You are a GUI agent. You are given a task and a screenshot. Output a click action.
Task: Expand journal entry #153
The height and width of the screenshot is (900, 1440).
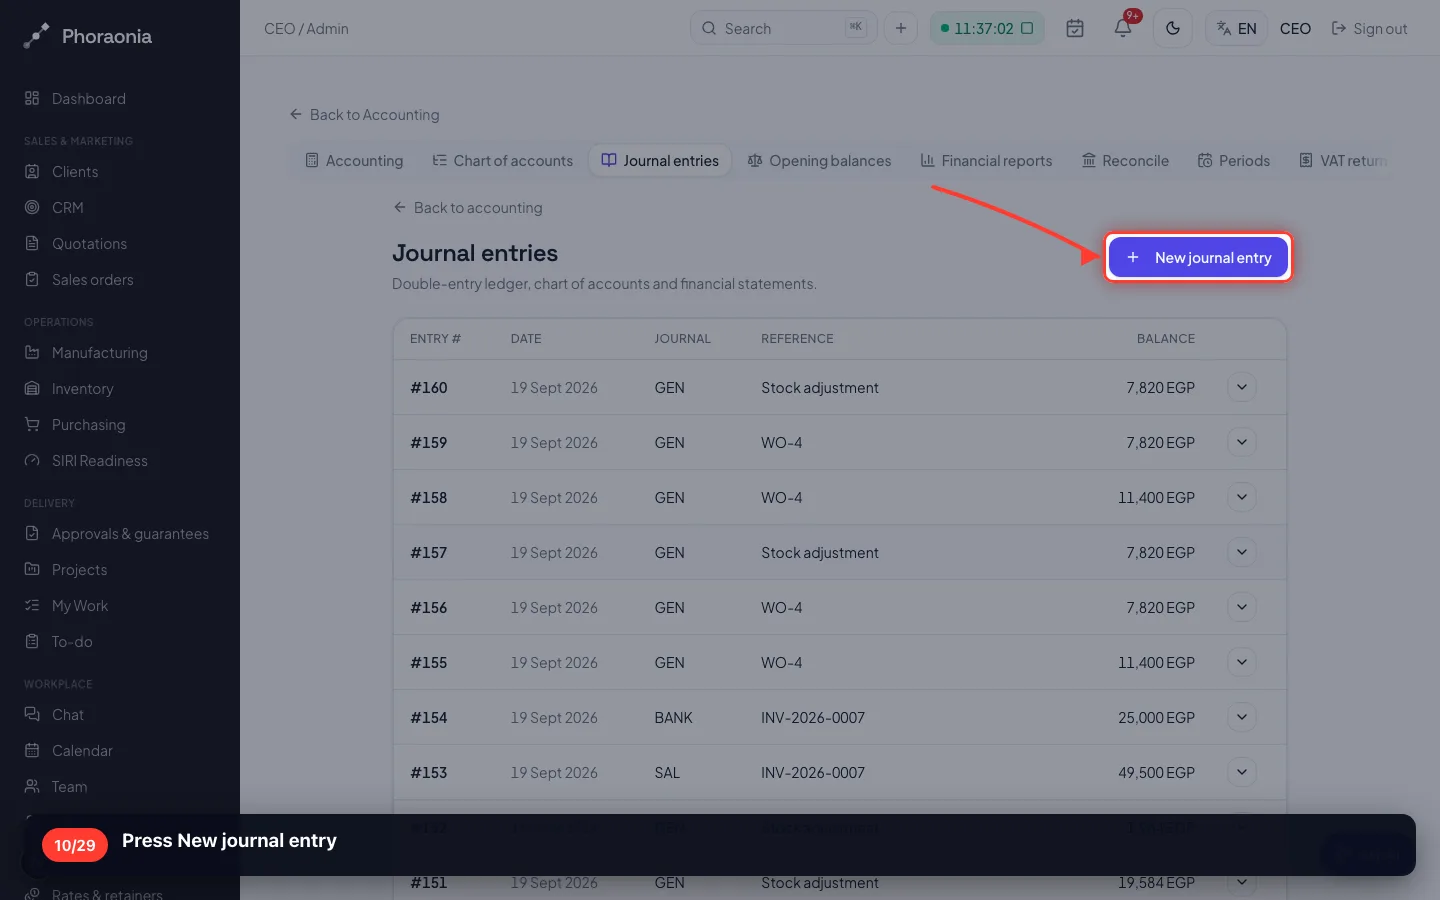pyautogui.click(x=1242, y=772)
